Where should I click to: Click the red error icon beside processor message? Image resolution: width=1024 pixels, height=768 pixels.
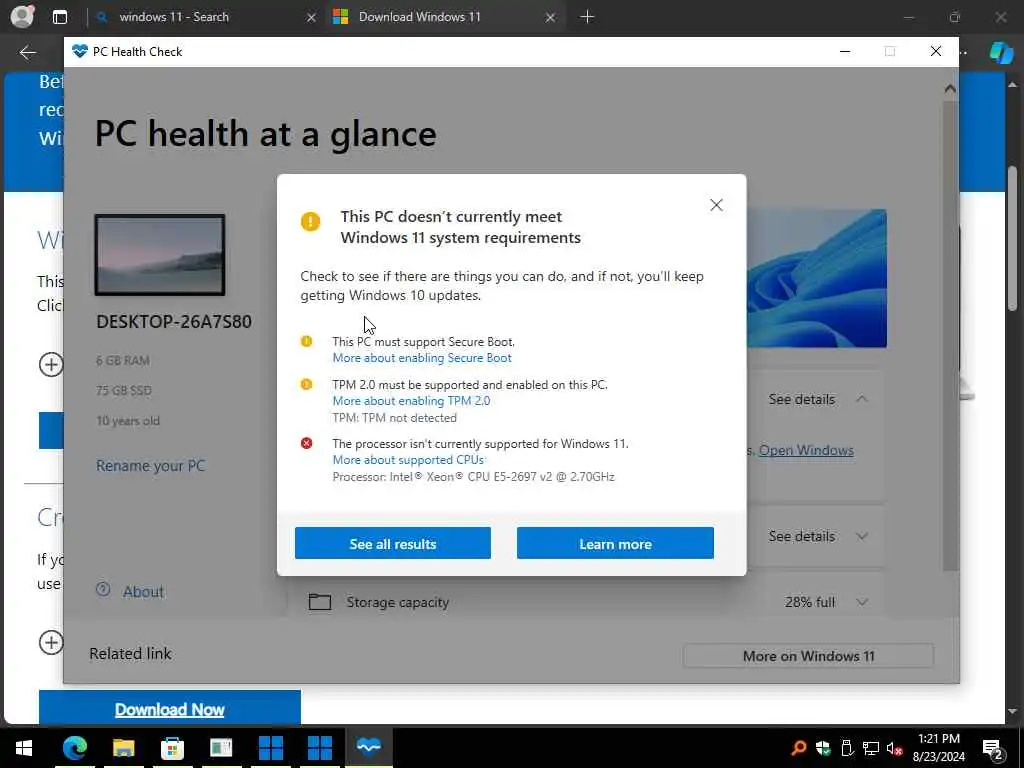pos(306,443)
